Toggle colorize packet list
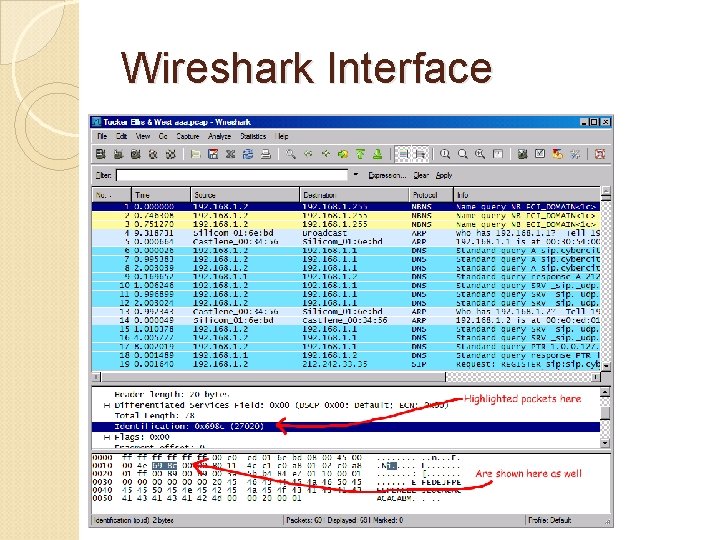 [403, 154]
